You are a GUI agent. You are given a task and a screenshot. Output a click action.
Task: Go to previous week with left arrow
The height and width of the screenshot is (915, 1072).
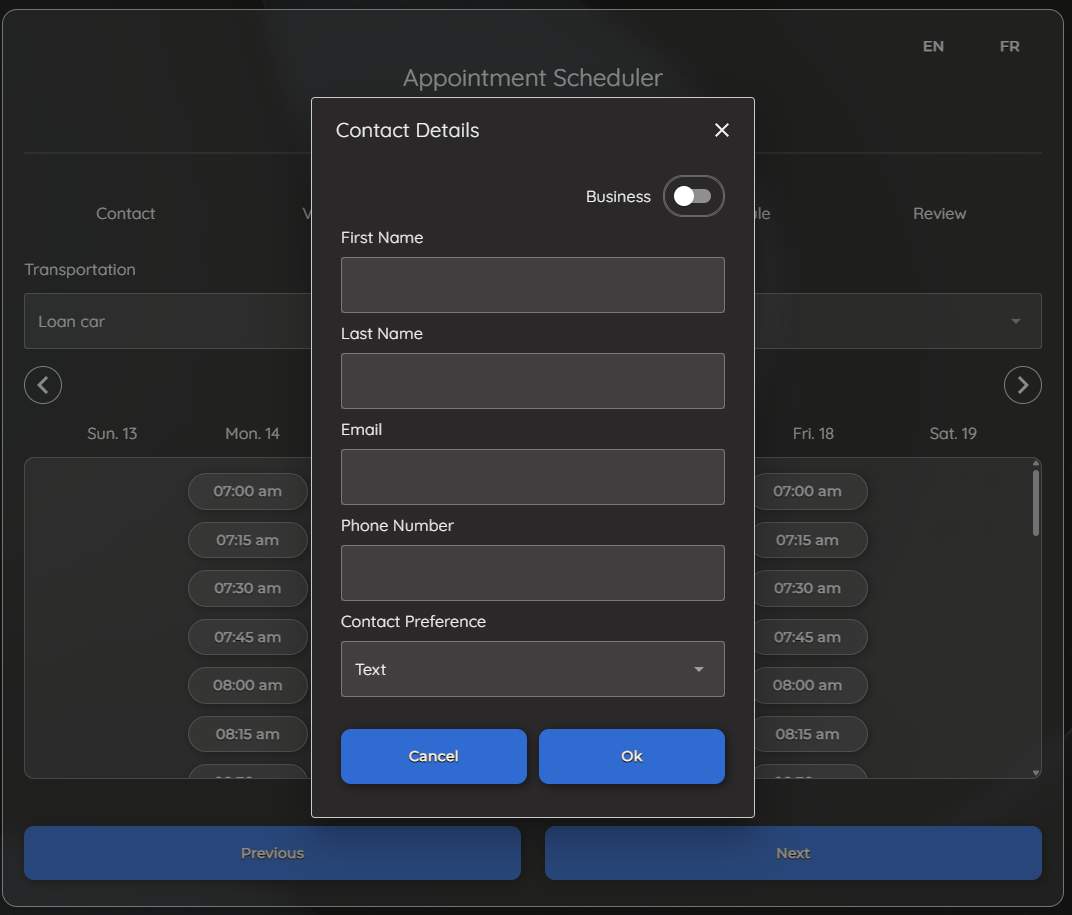click(43, 385)
